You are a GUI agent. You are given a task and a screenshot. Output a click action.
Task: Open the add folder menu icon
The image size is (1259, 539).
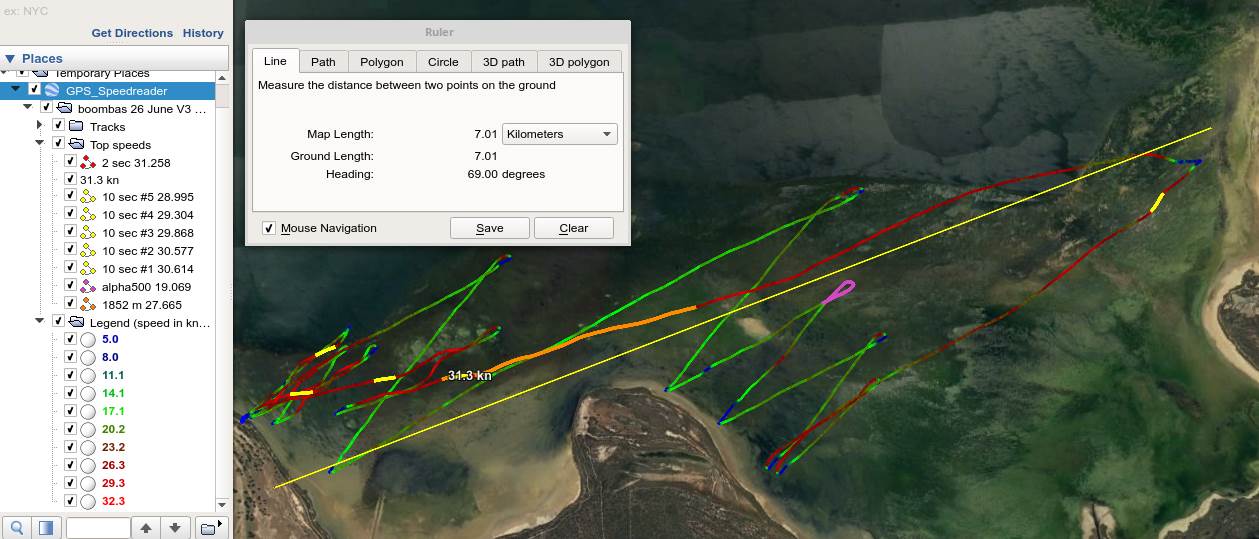pos(208,527)
